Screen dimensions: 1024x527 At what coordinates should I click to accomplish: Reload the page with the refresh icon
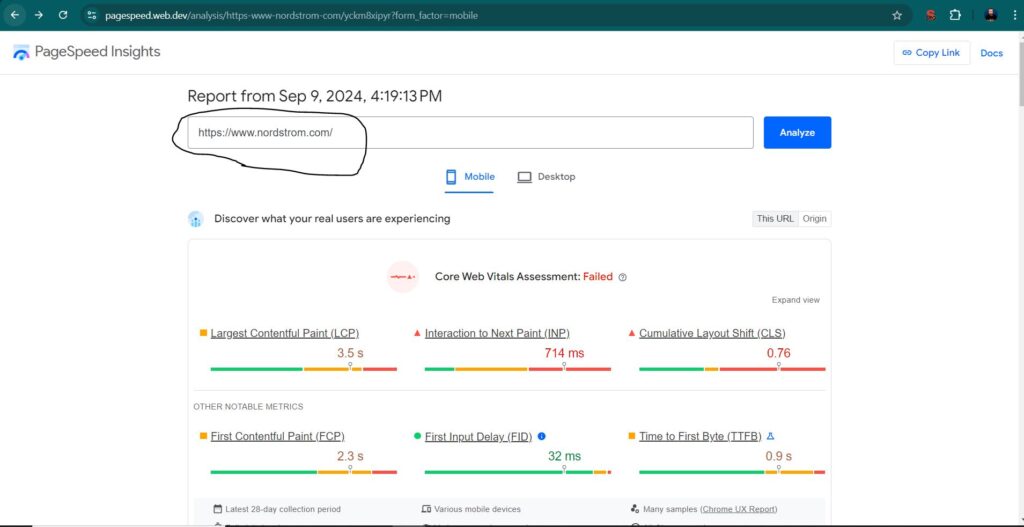tap(63, 15)
